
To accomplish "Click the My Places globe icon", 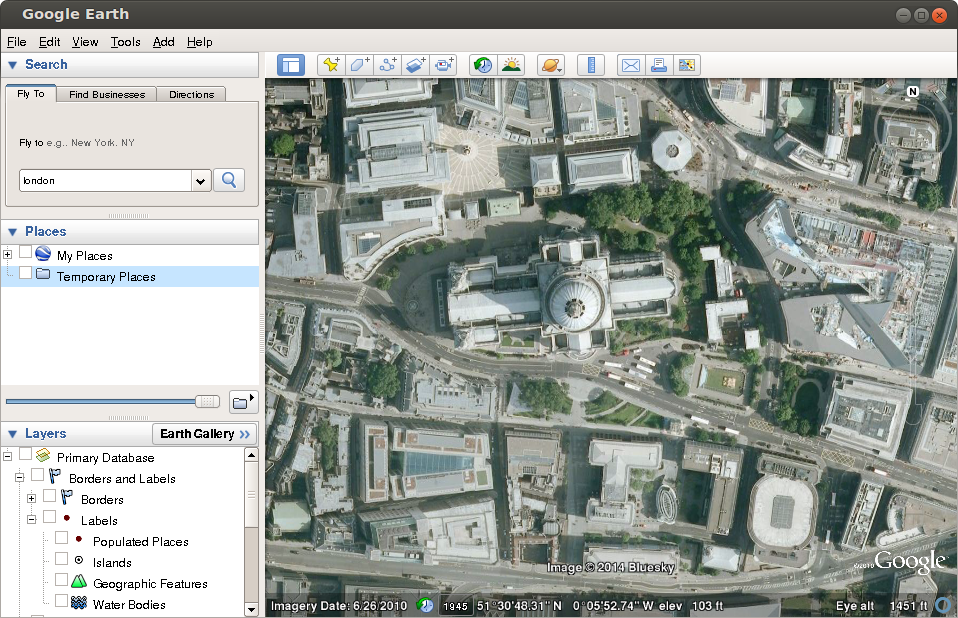I will (43, 253).
